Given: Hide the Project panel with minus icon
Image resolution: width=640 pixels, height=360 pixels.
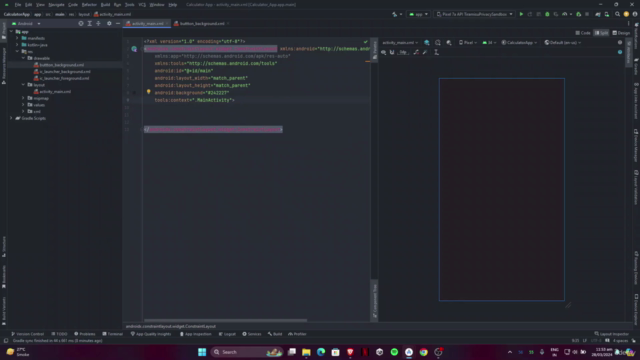Looking at the screenshot, I should click(x=118, y=24).
